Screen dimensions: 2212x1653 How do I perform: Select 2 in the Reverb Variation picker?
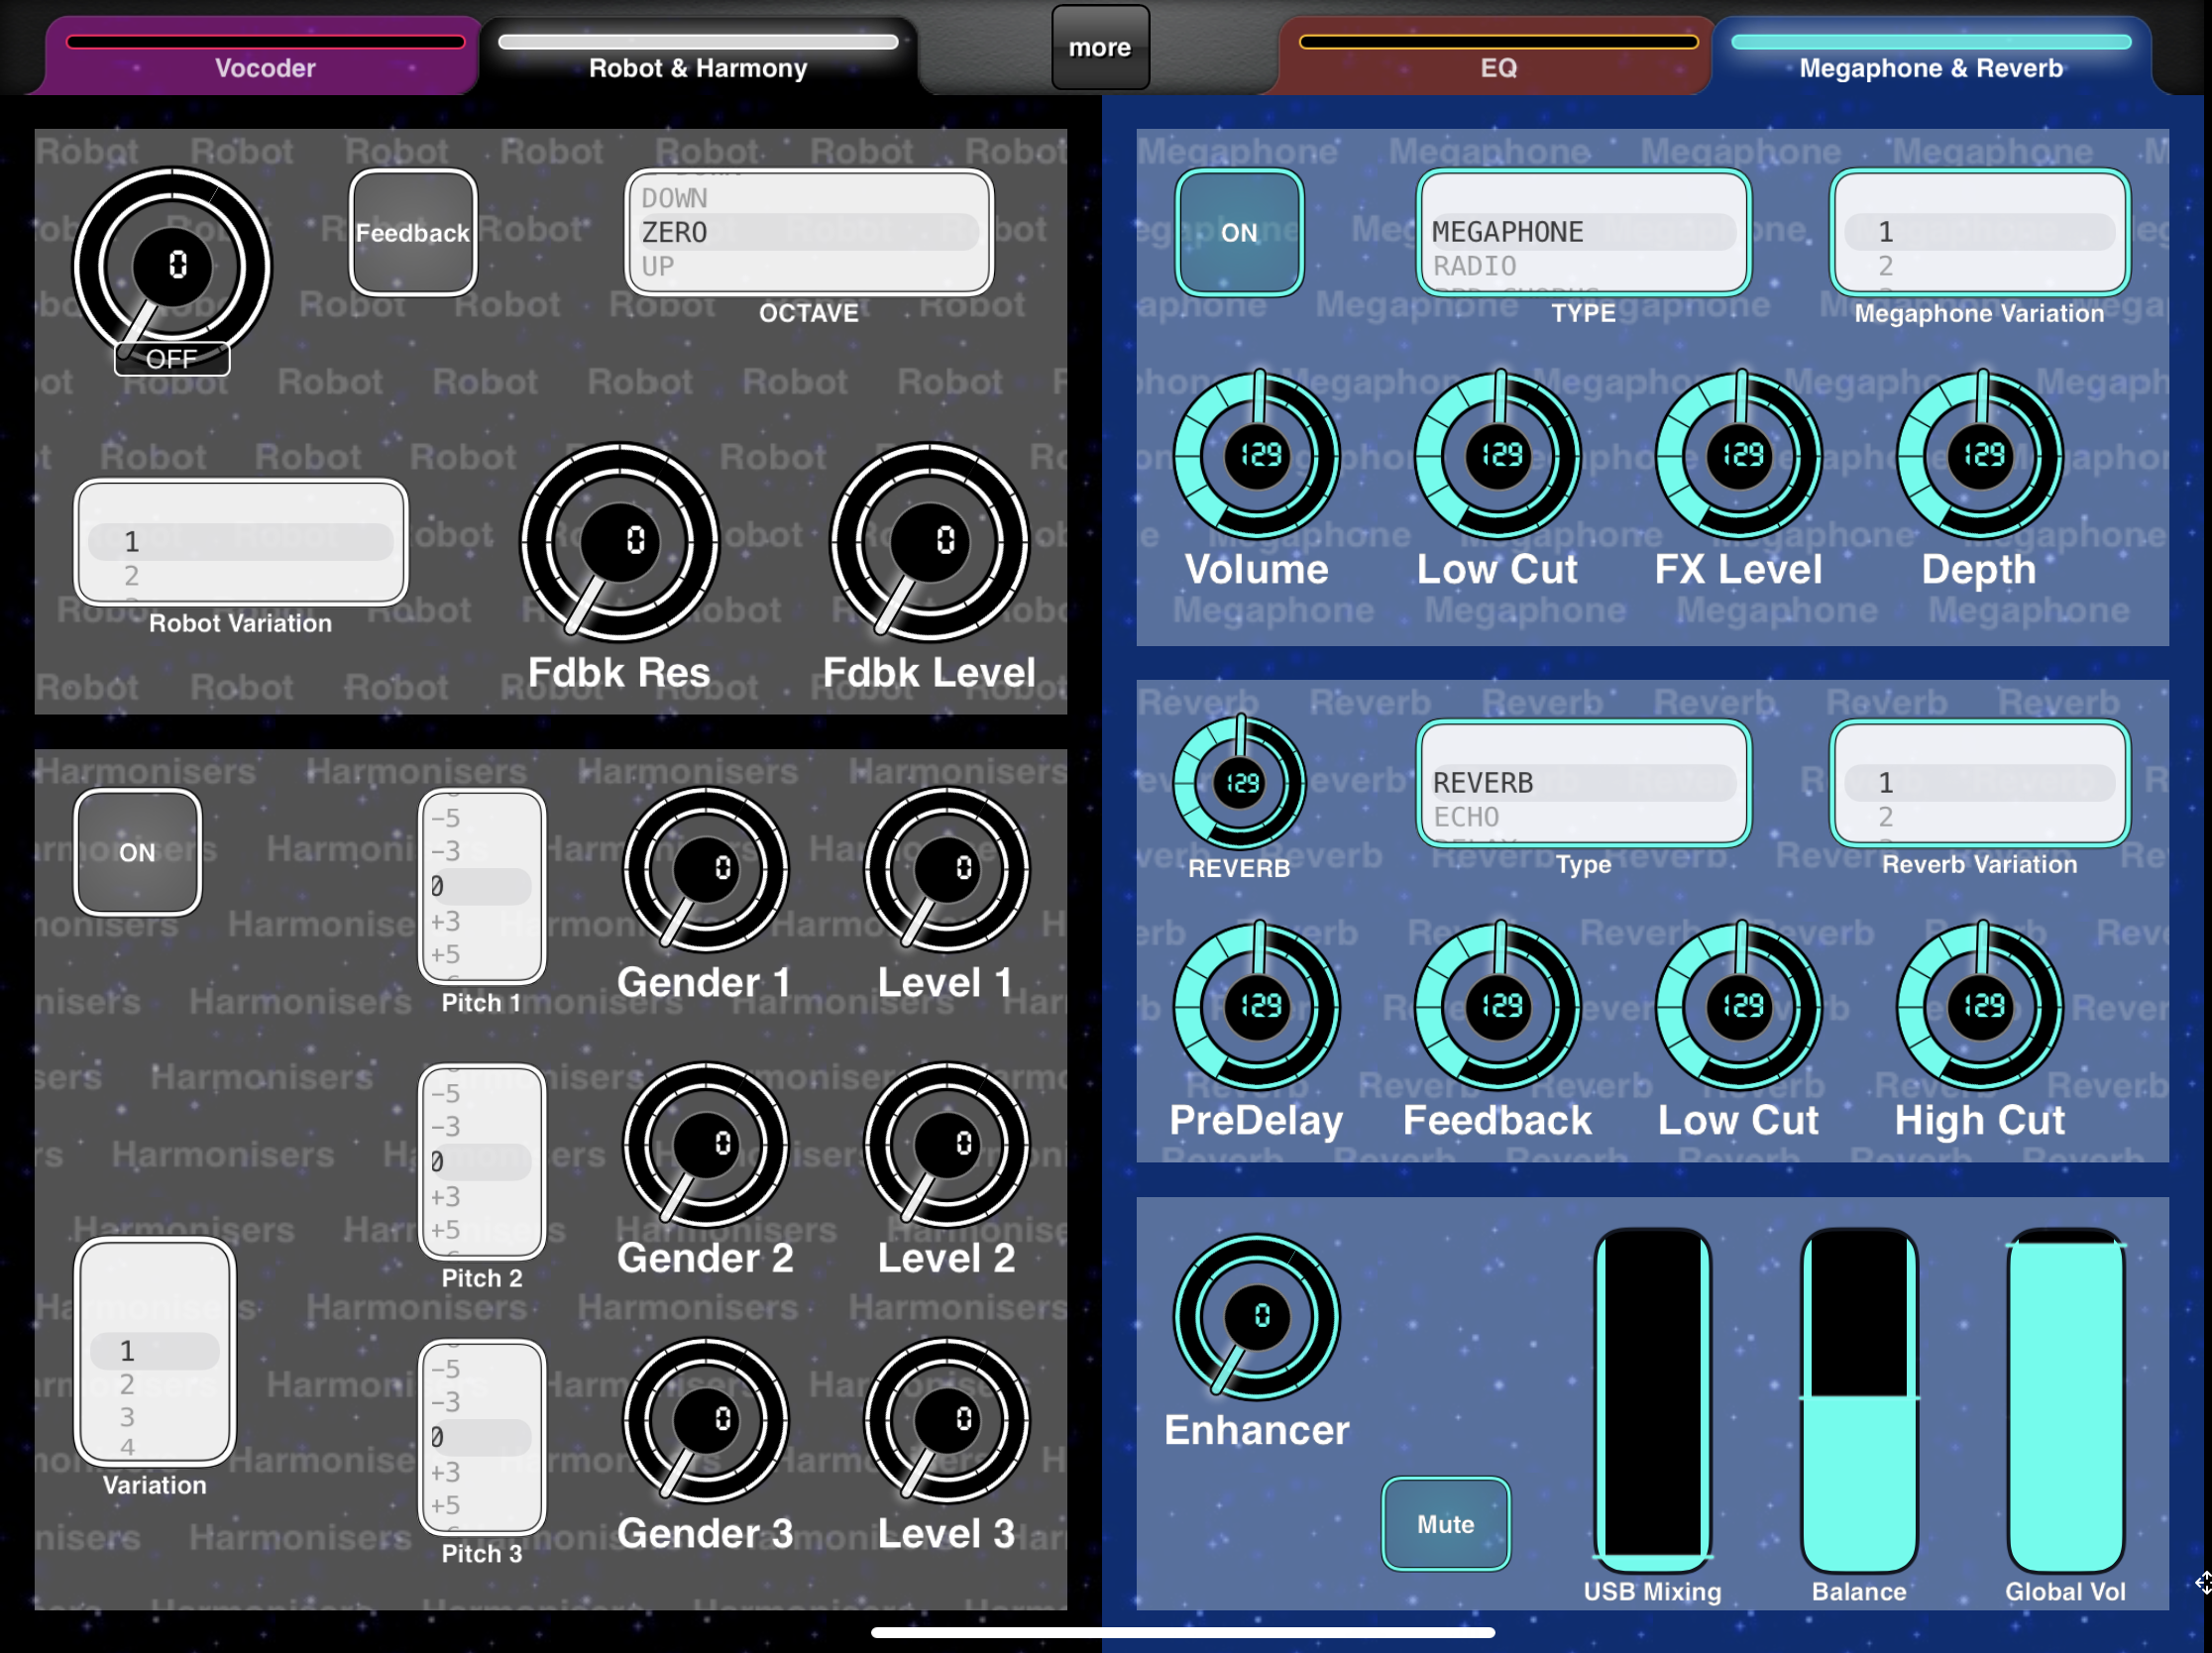1885,817
